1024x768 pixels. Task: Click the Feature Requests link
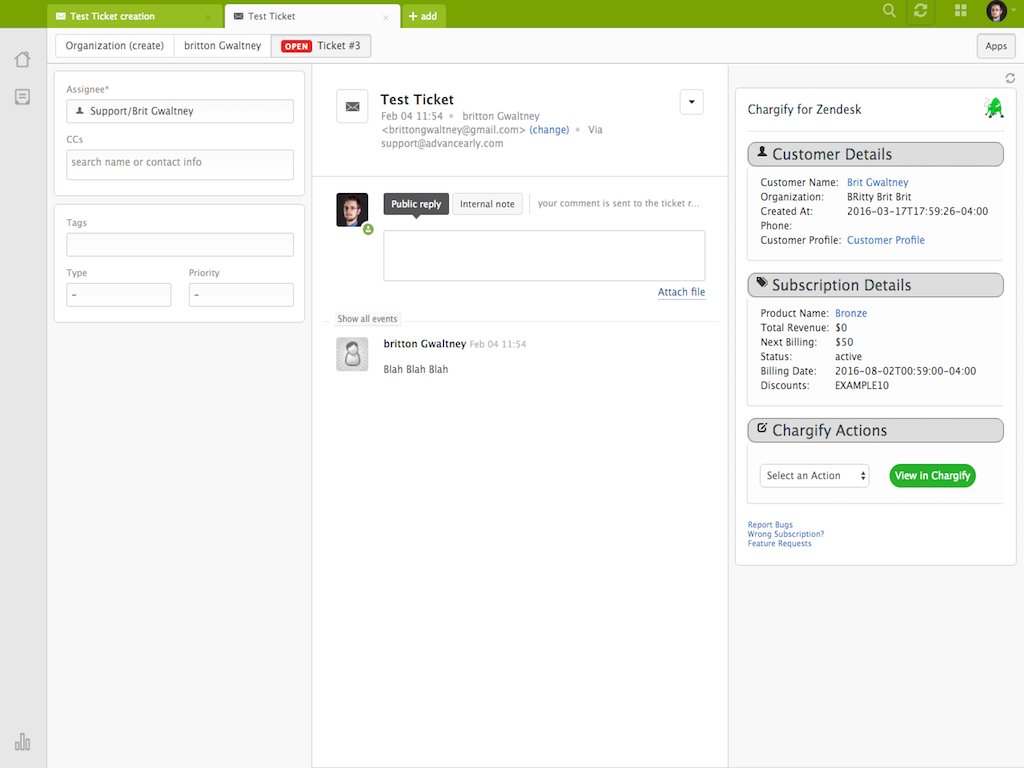[779, 543]
